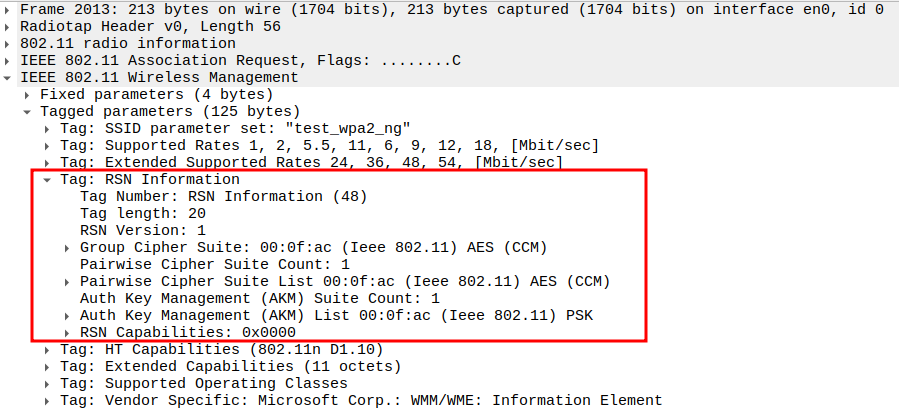Expand Radiotap Header v0 details

pyautogui.click(x=8, y=26)
